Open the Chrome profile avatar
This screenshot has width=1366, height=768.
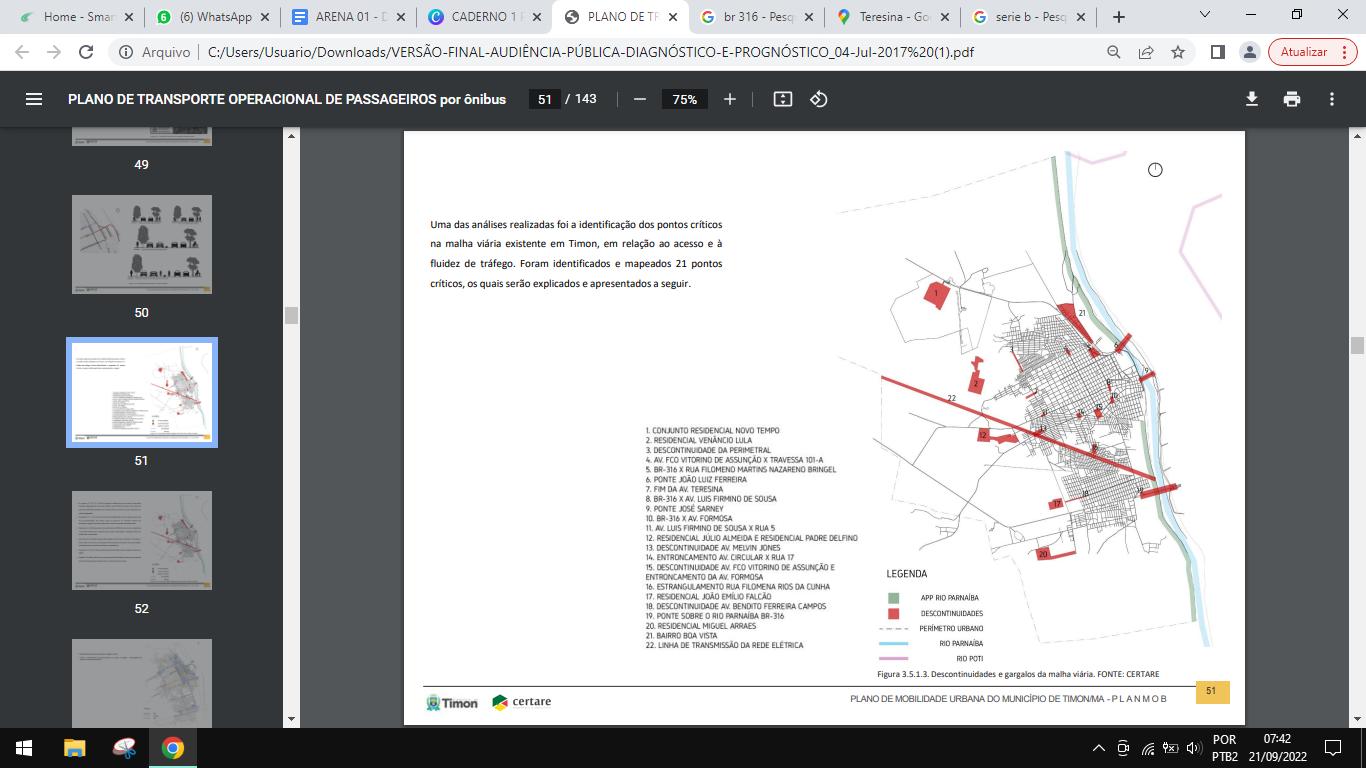(1249, 52)
